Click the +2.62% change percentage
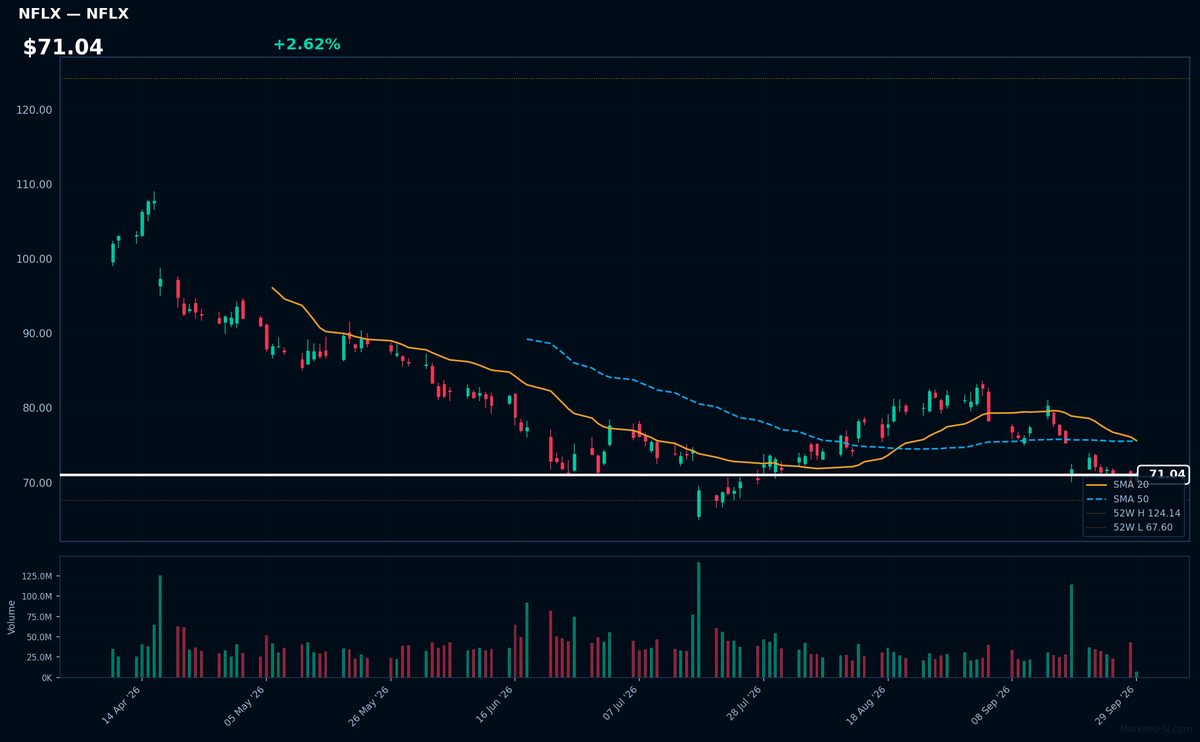The height and width of the screenshot is (742, 1200). (x=307, y=44)
